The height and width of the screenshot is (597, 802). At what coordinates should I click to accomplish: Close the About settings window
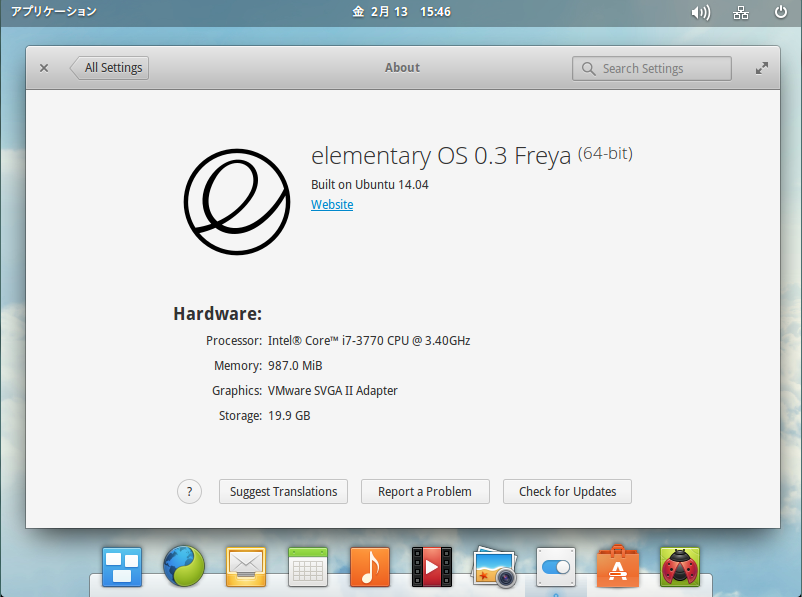point(44,68)
